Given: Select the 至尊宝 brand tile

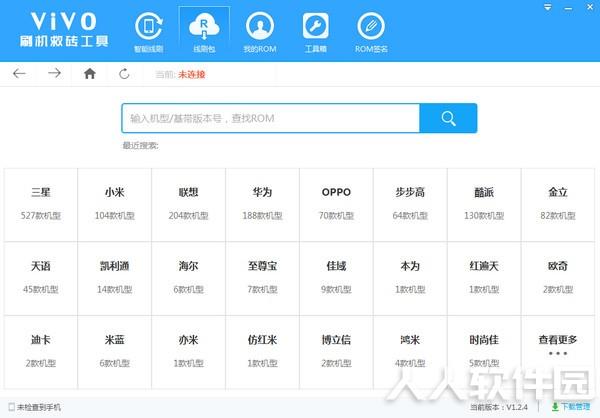Looking at the screenshot, I should pos(262,278).
